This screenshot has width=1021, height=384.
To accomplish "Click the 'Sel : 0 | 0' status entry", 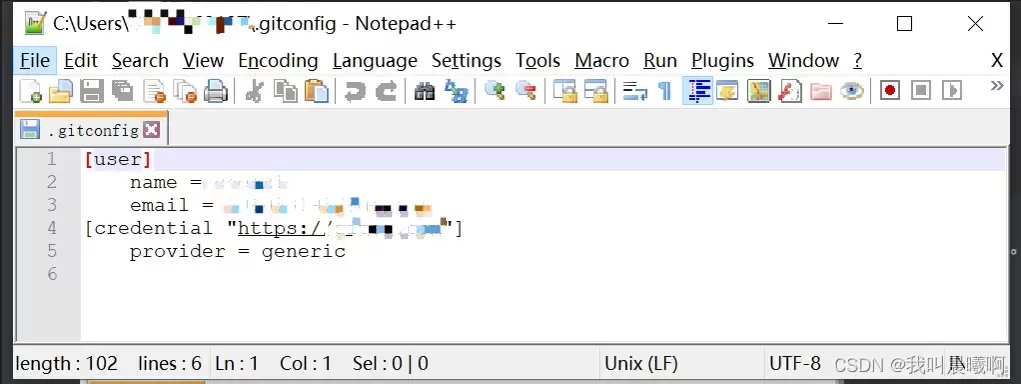I will click(x=390, y=363).
